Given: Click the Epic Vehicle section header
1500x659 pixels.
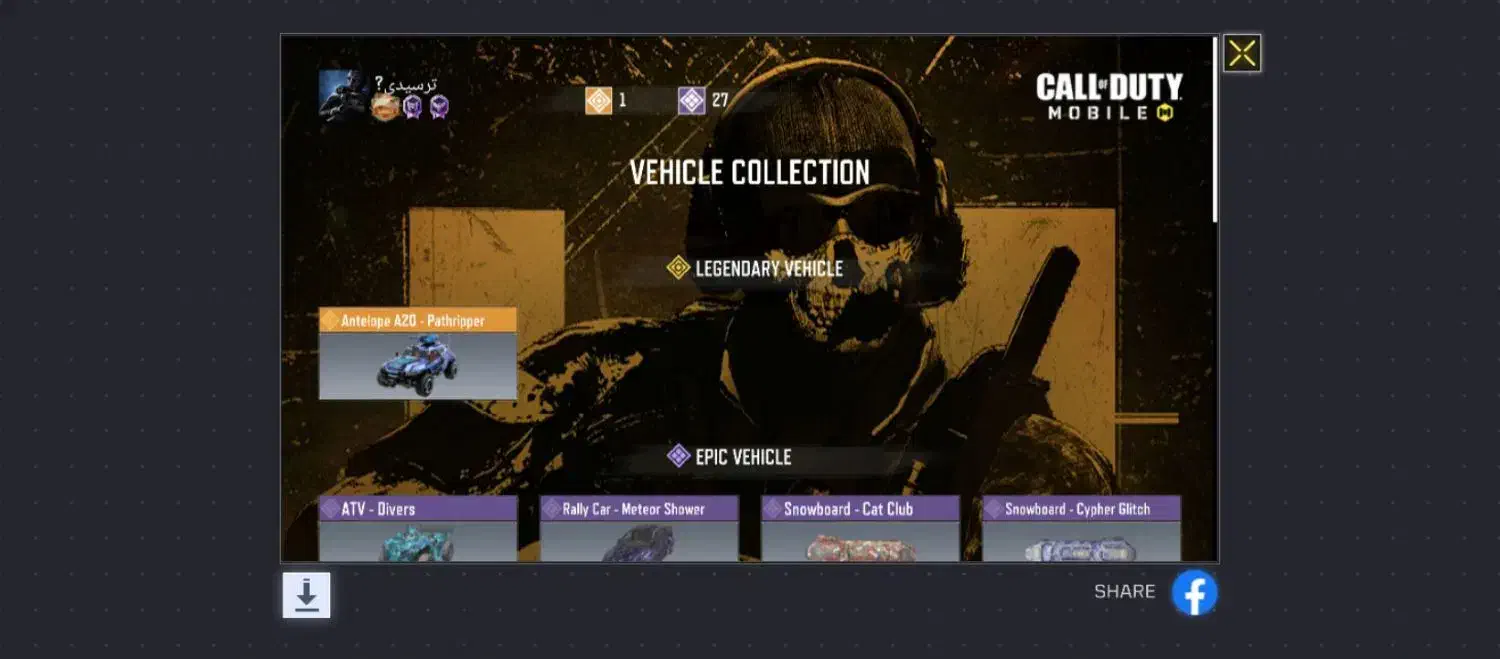Looking at the screenshot, I should pos(730,457).
